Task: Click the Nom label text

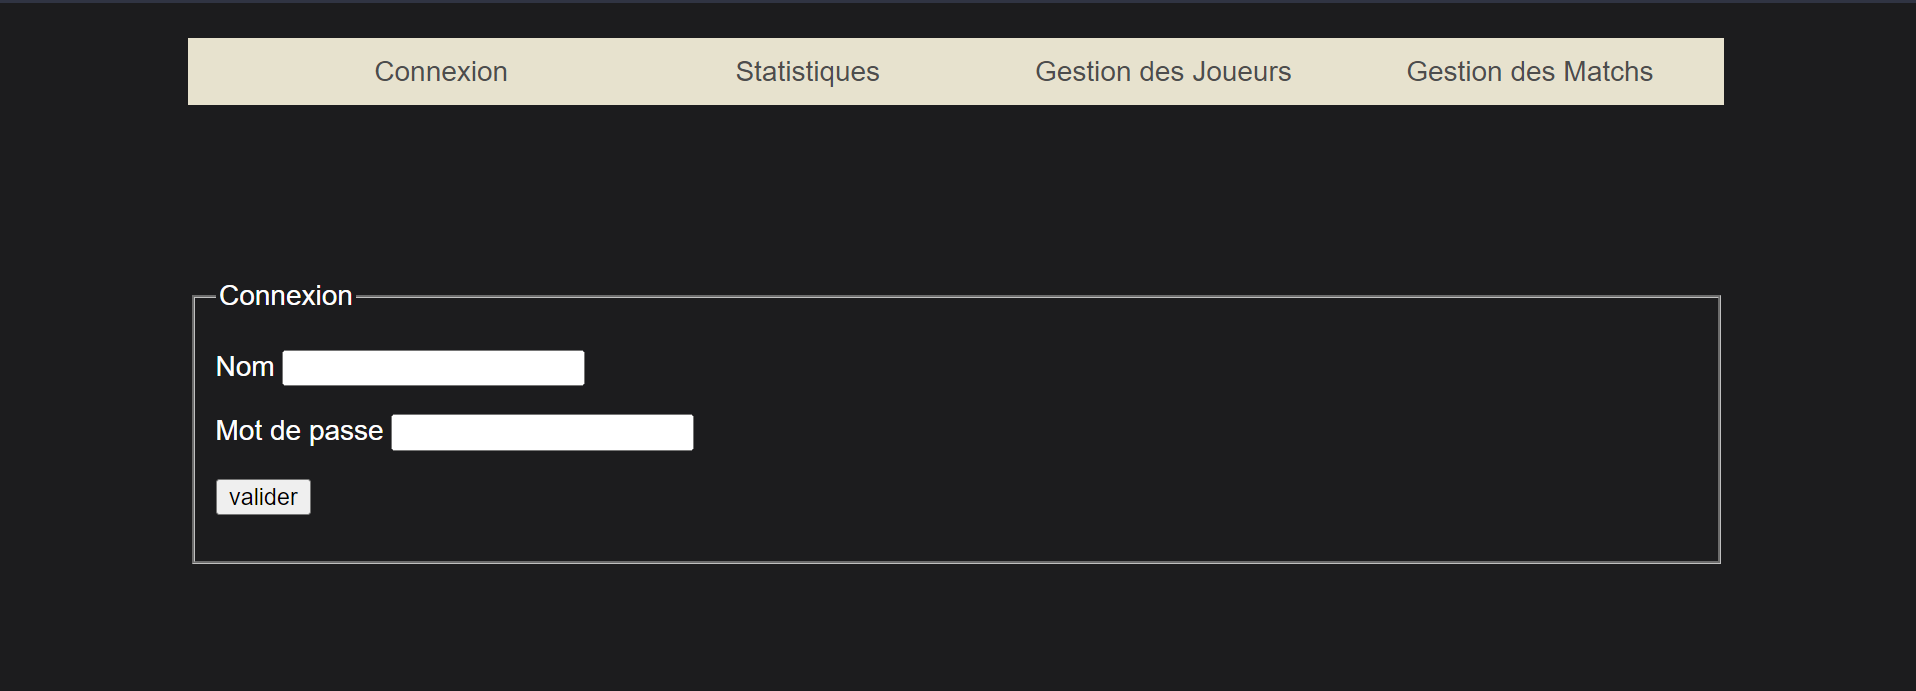Action: tap(243, 366)
